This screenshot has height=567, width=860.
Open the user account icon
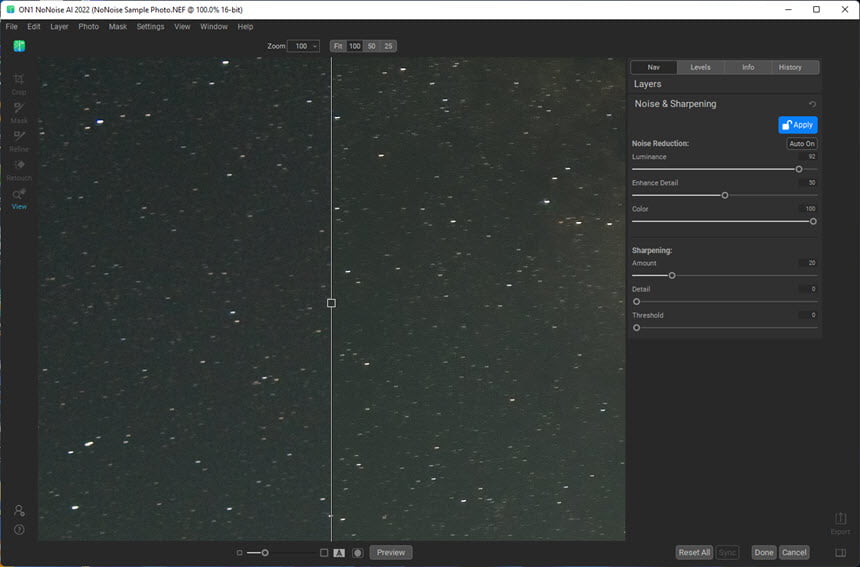tap(19, 511)
